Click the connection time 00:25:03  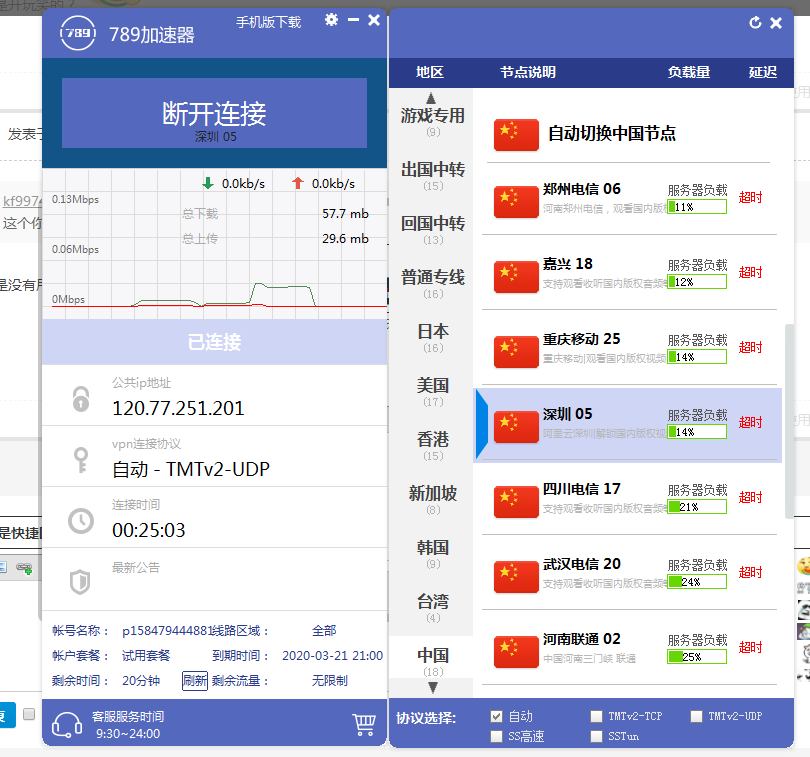(x=149, y=530)
